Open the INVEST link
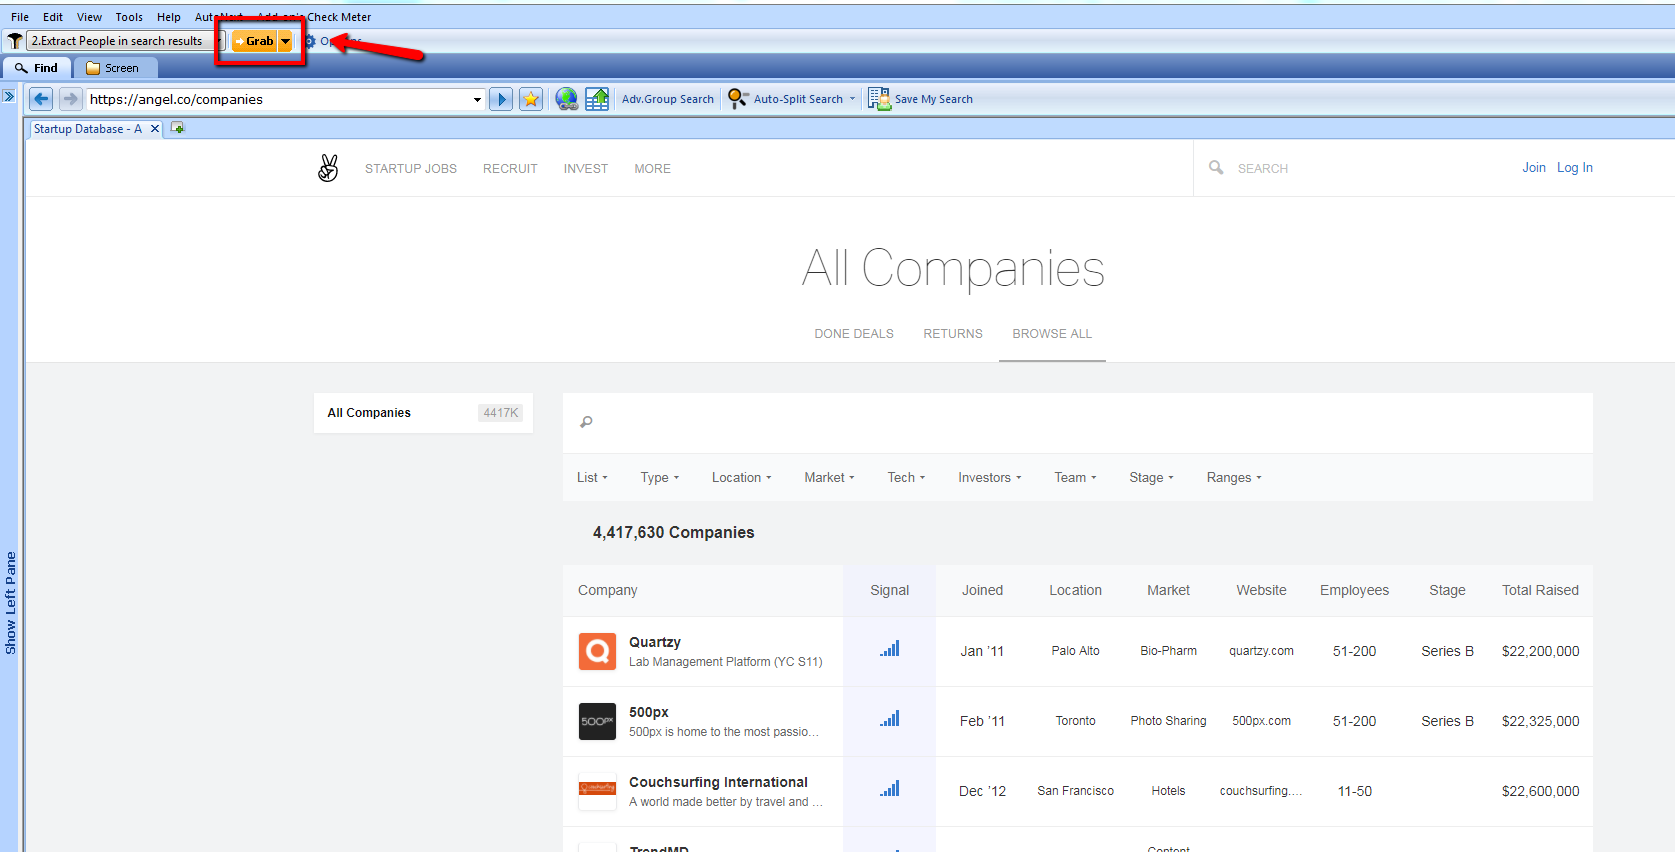Screen dimensions: 1675x852 coord(586,169)
